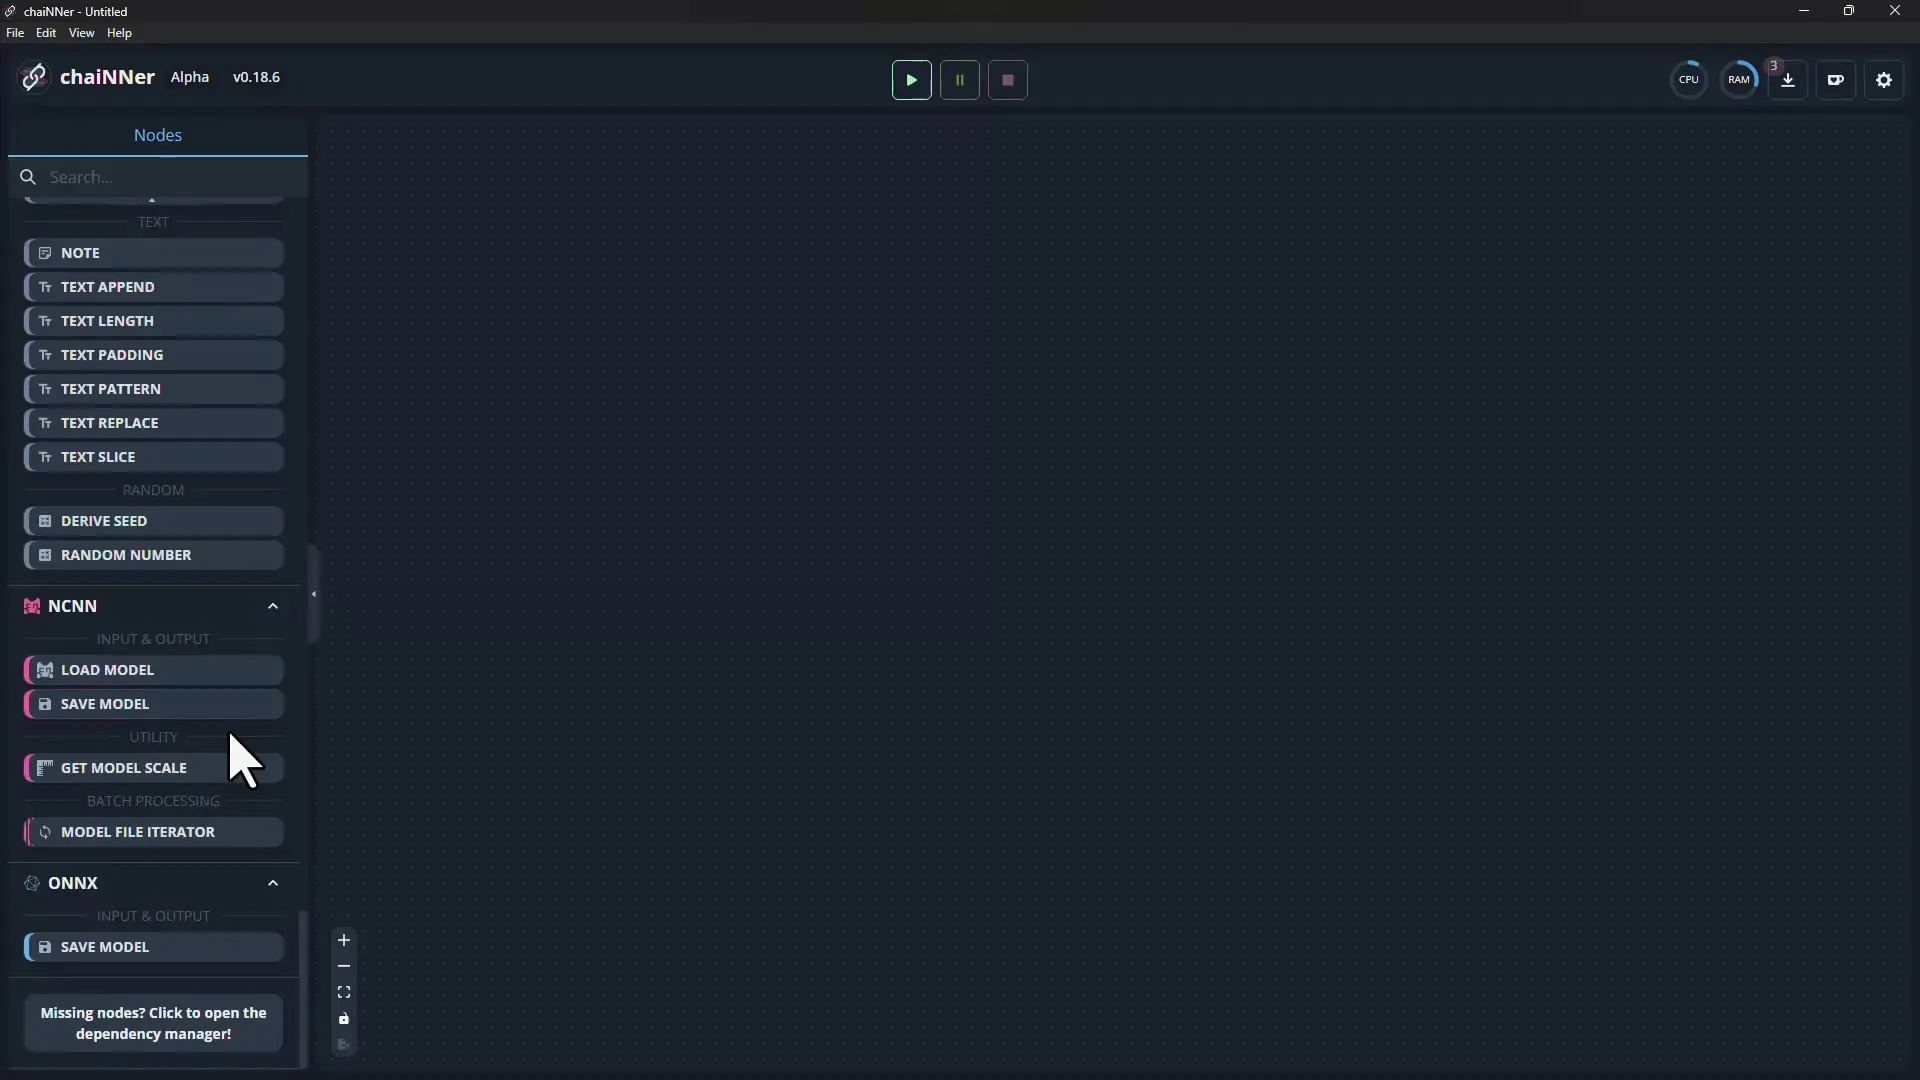
Task: Click the RAM usage indicator
Action: coord(1738,79)
